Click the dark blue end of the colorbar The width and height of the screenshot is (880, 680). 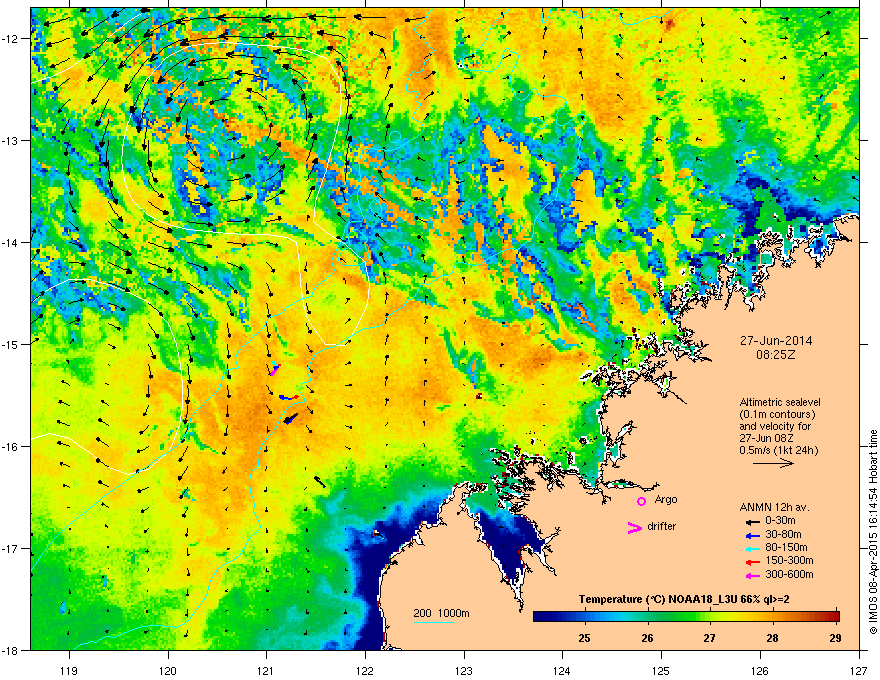(539, 616)
